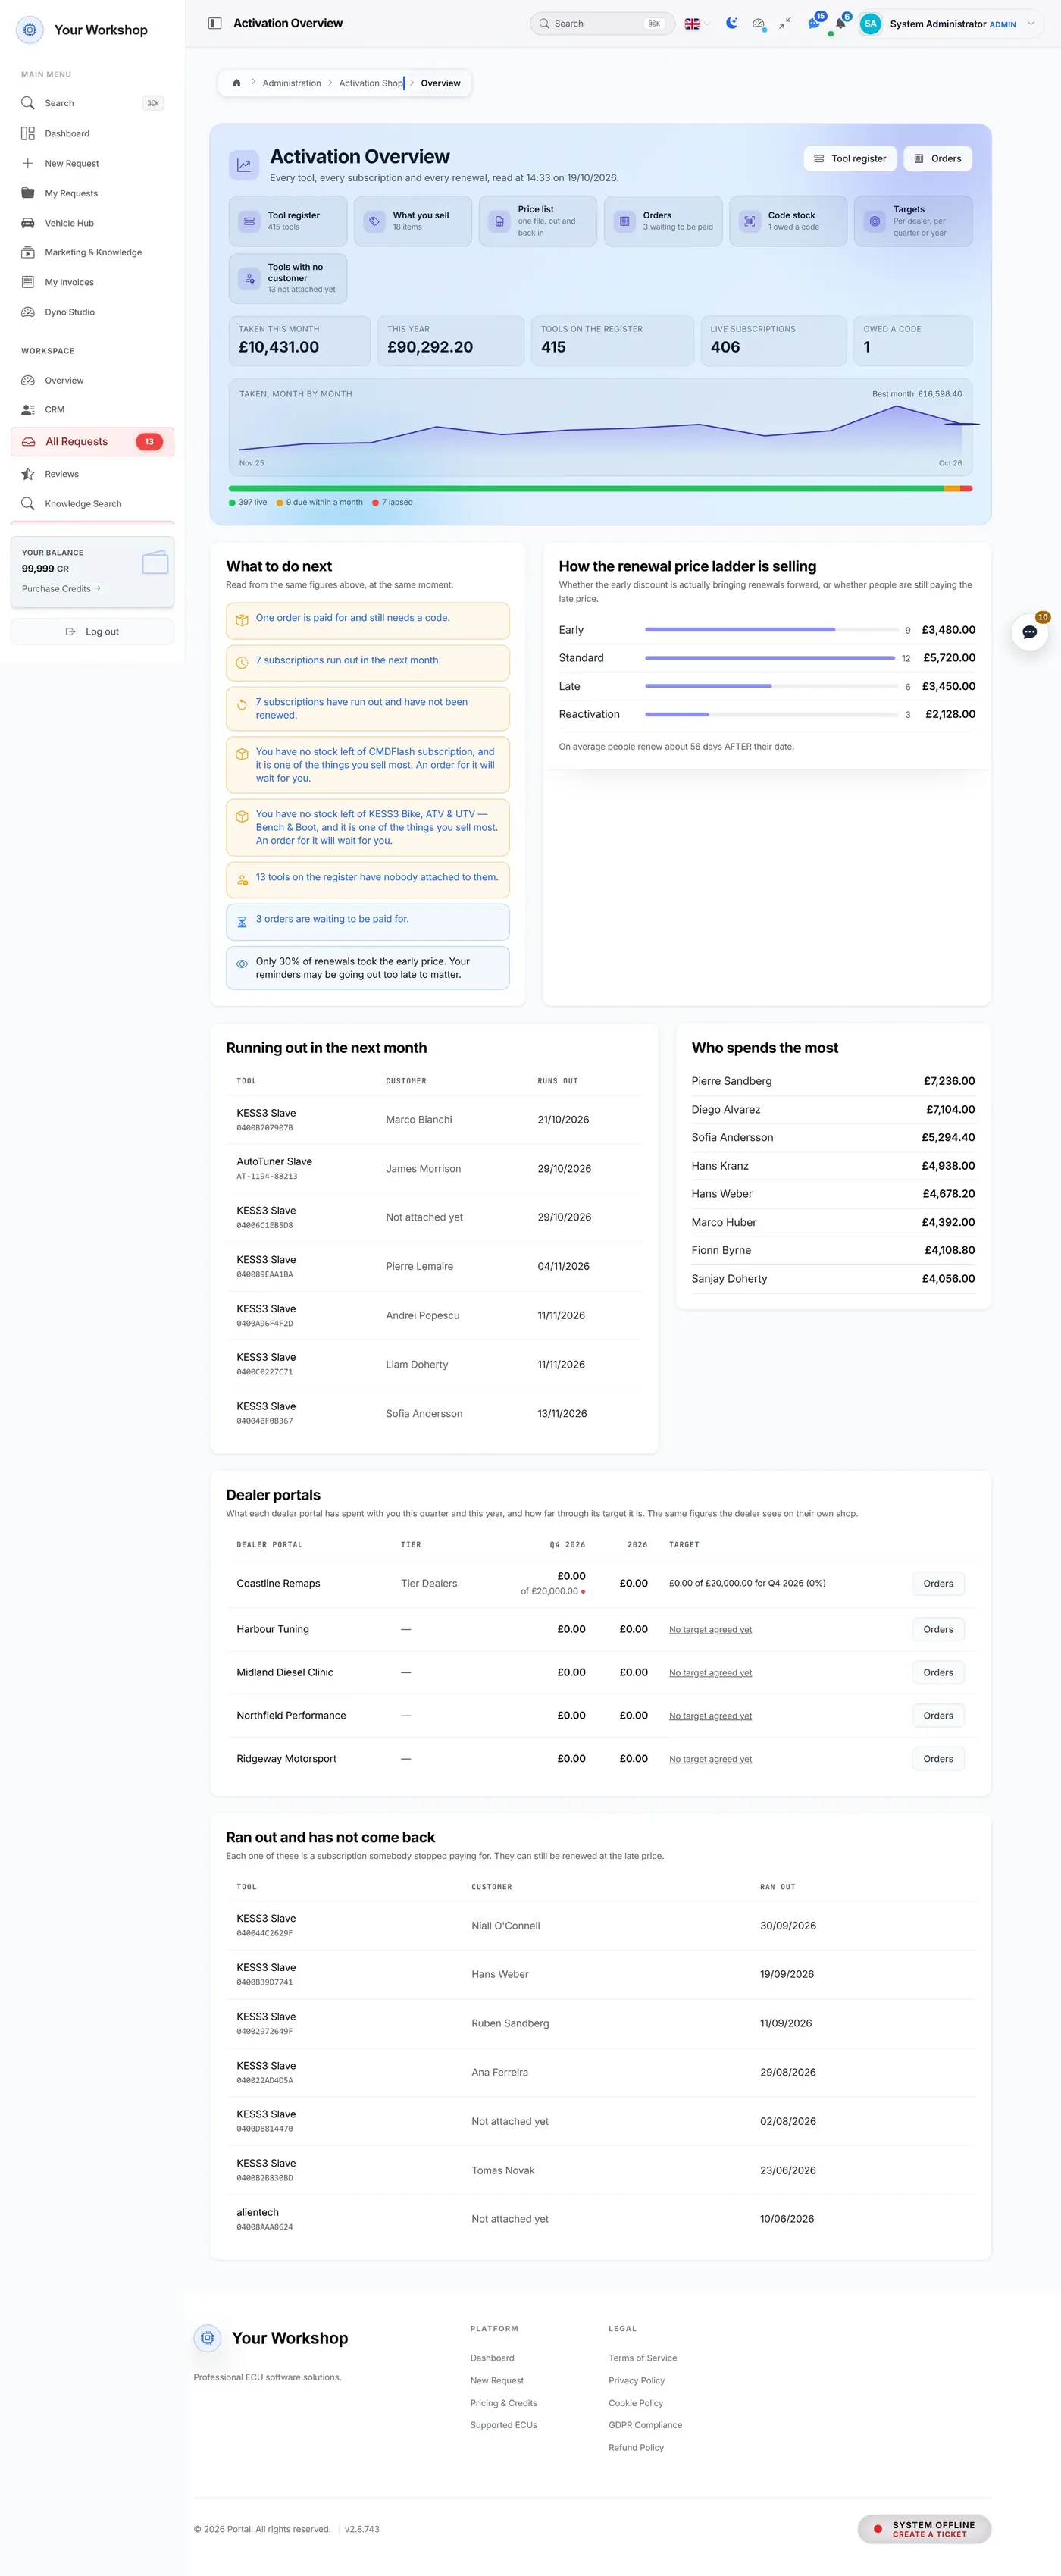Open the speedometer performance icon
The width and height of the screenshot is (1061, 2576).
pos(759,23)
